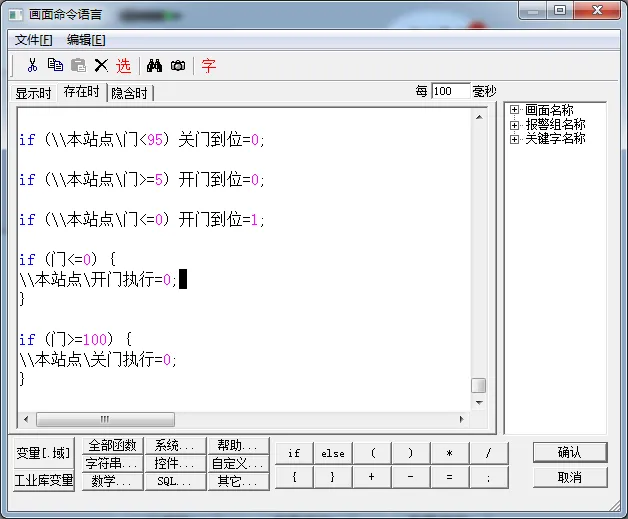Insert the semicolon ; button
The width and height of the screenshot is (628, 519).
point(489,477)
